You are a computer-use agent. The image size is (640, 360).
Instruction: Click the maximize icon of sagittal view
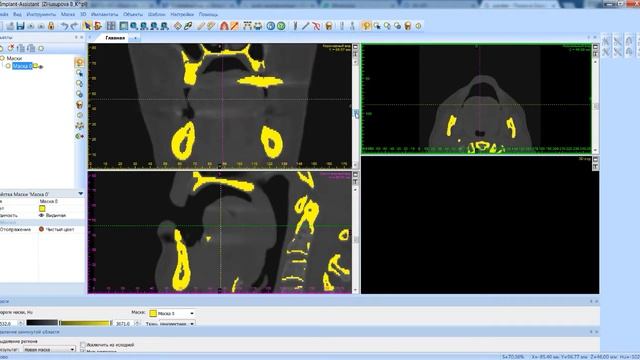(x=355, y=175)
